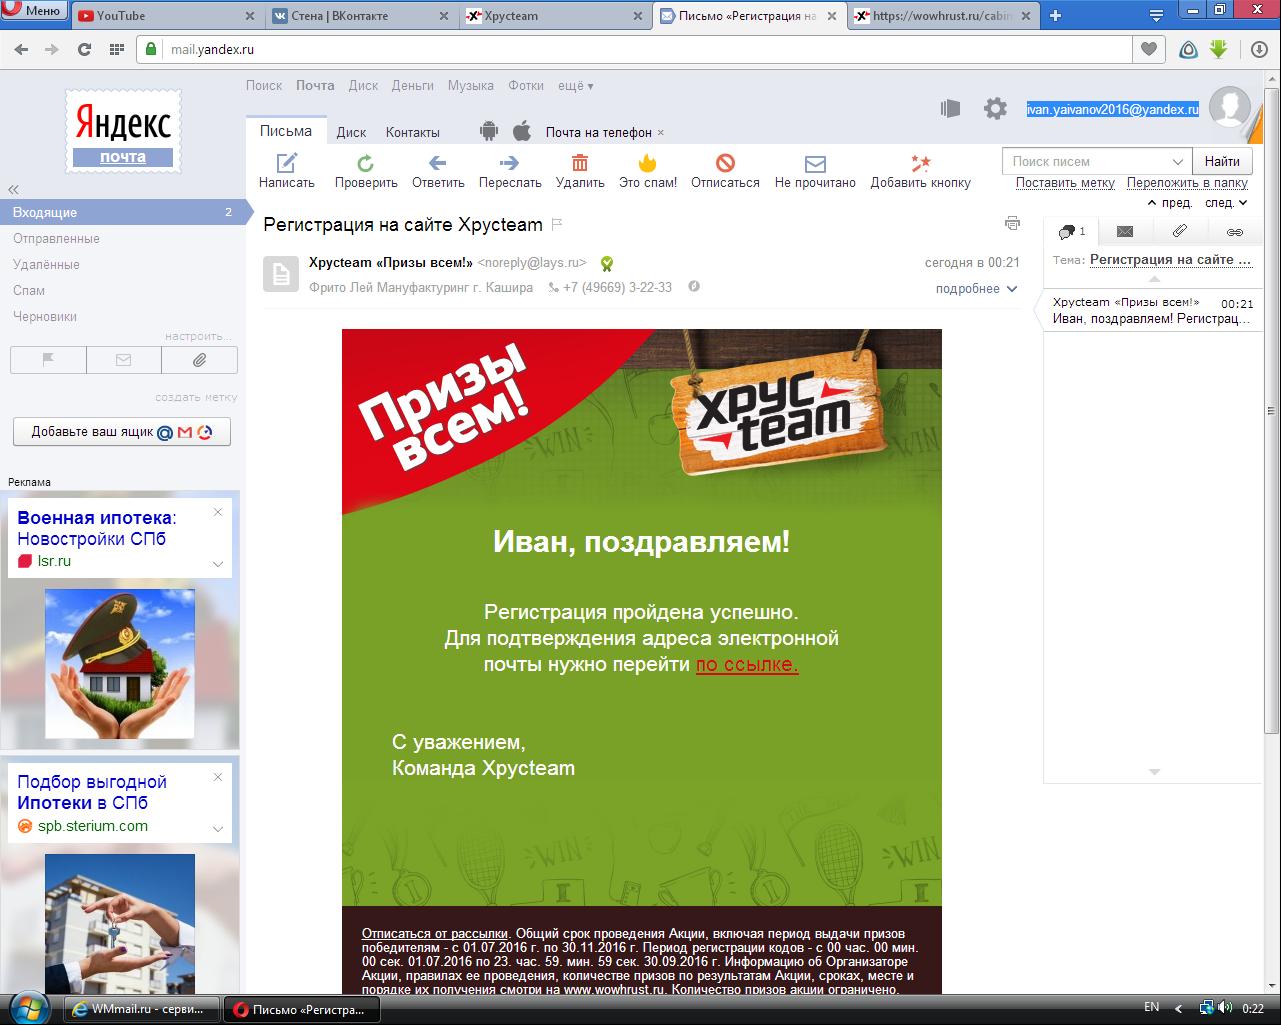This screenshot has width=1281, height=1025.
Task: Open themes icon next to settings gear
Action: pyautogui.click(x=950, y=109)
